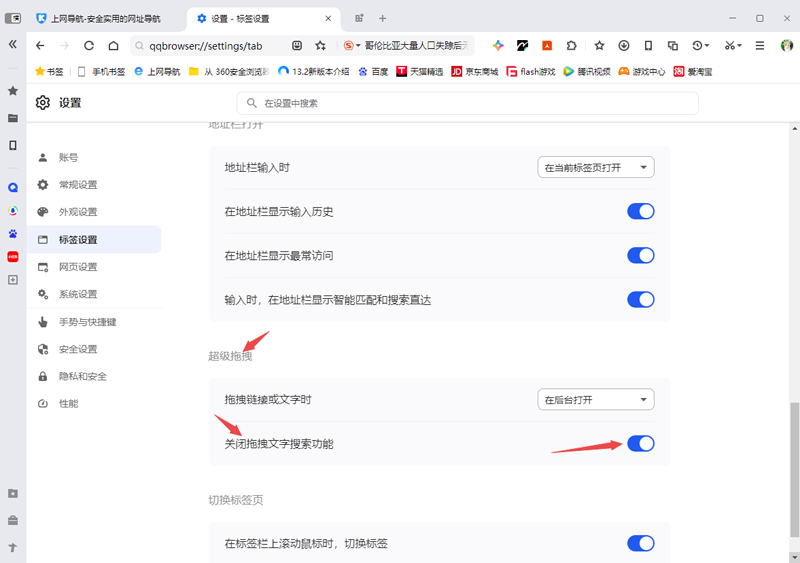The image size is (800, 563).
Task: Click the smiley icon in the address bar
Action: point(296,46)
